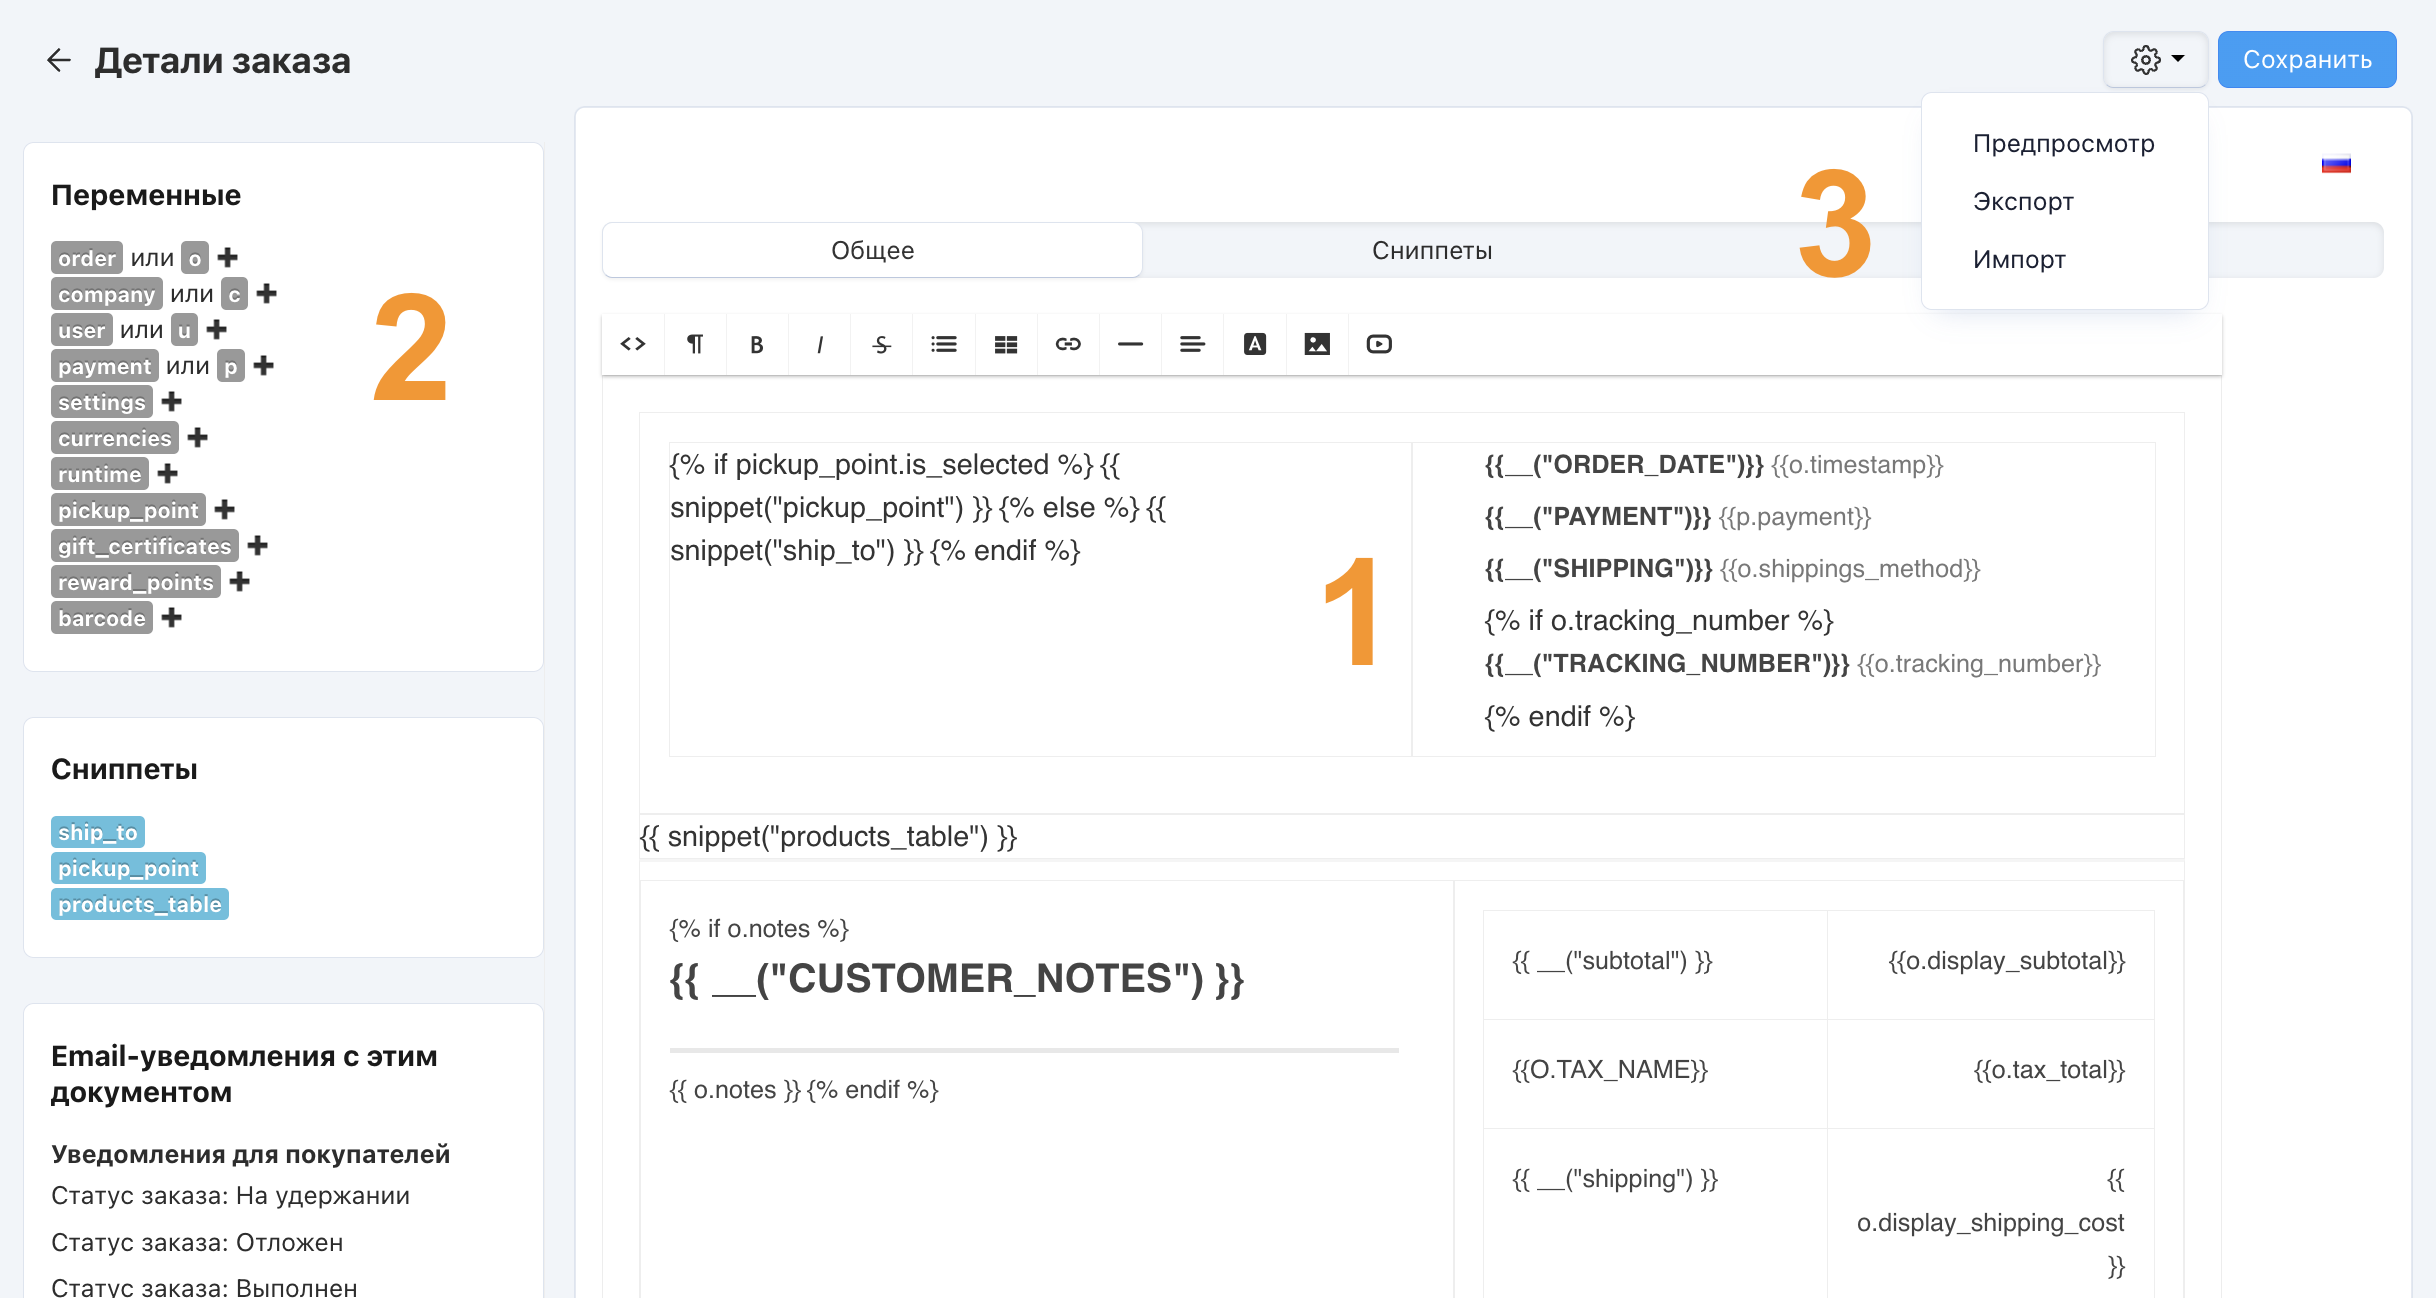Expand the barcode variable plus

[x=172, y=617]
